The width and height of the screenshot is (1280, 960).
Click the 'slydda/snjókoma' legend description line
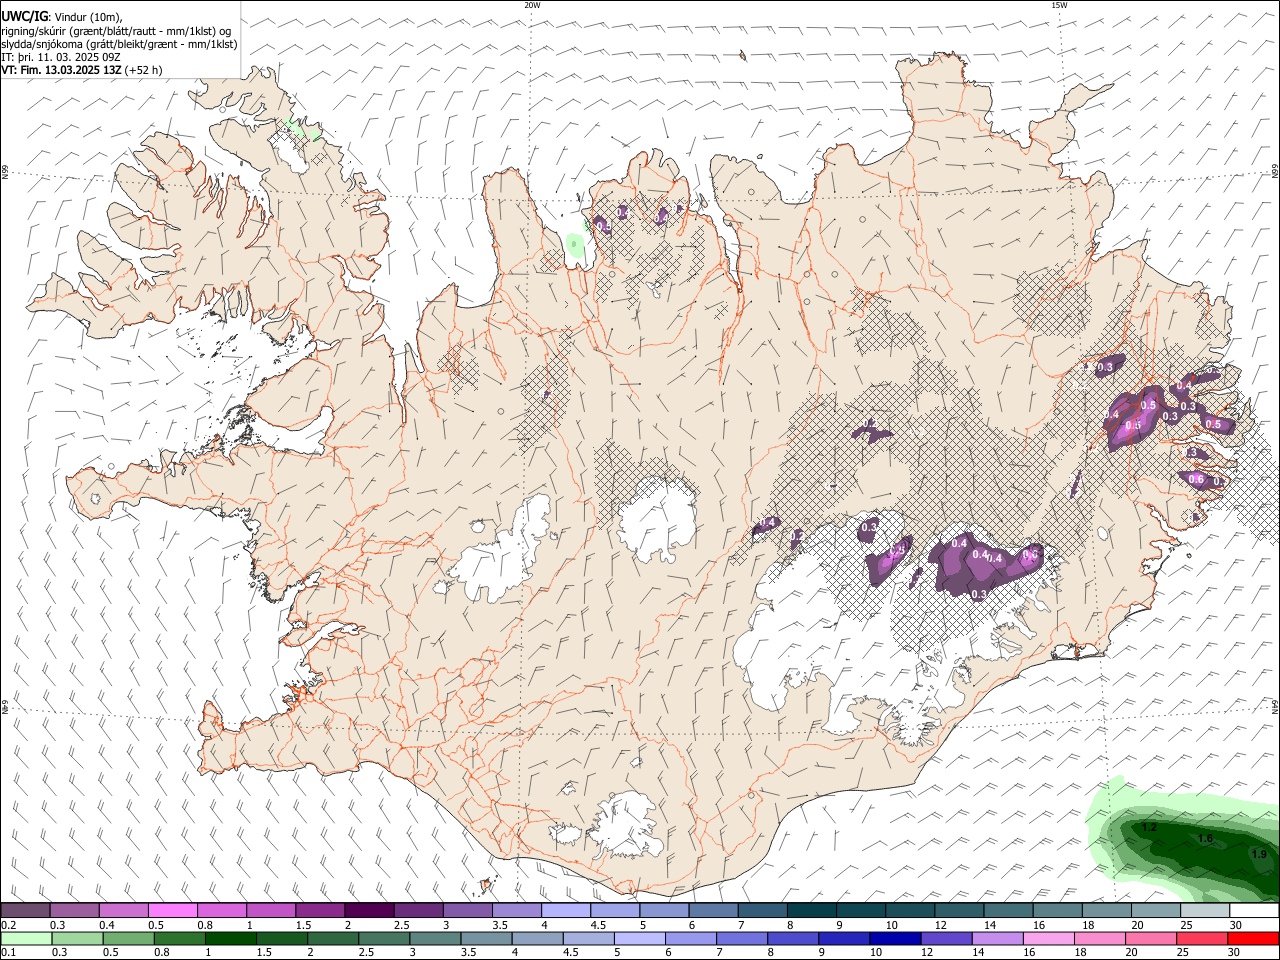click(x=119, y=44)
